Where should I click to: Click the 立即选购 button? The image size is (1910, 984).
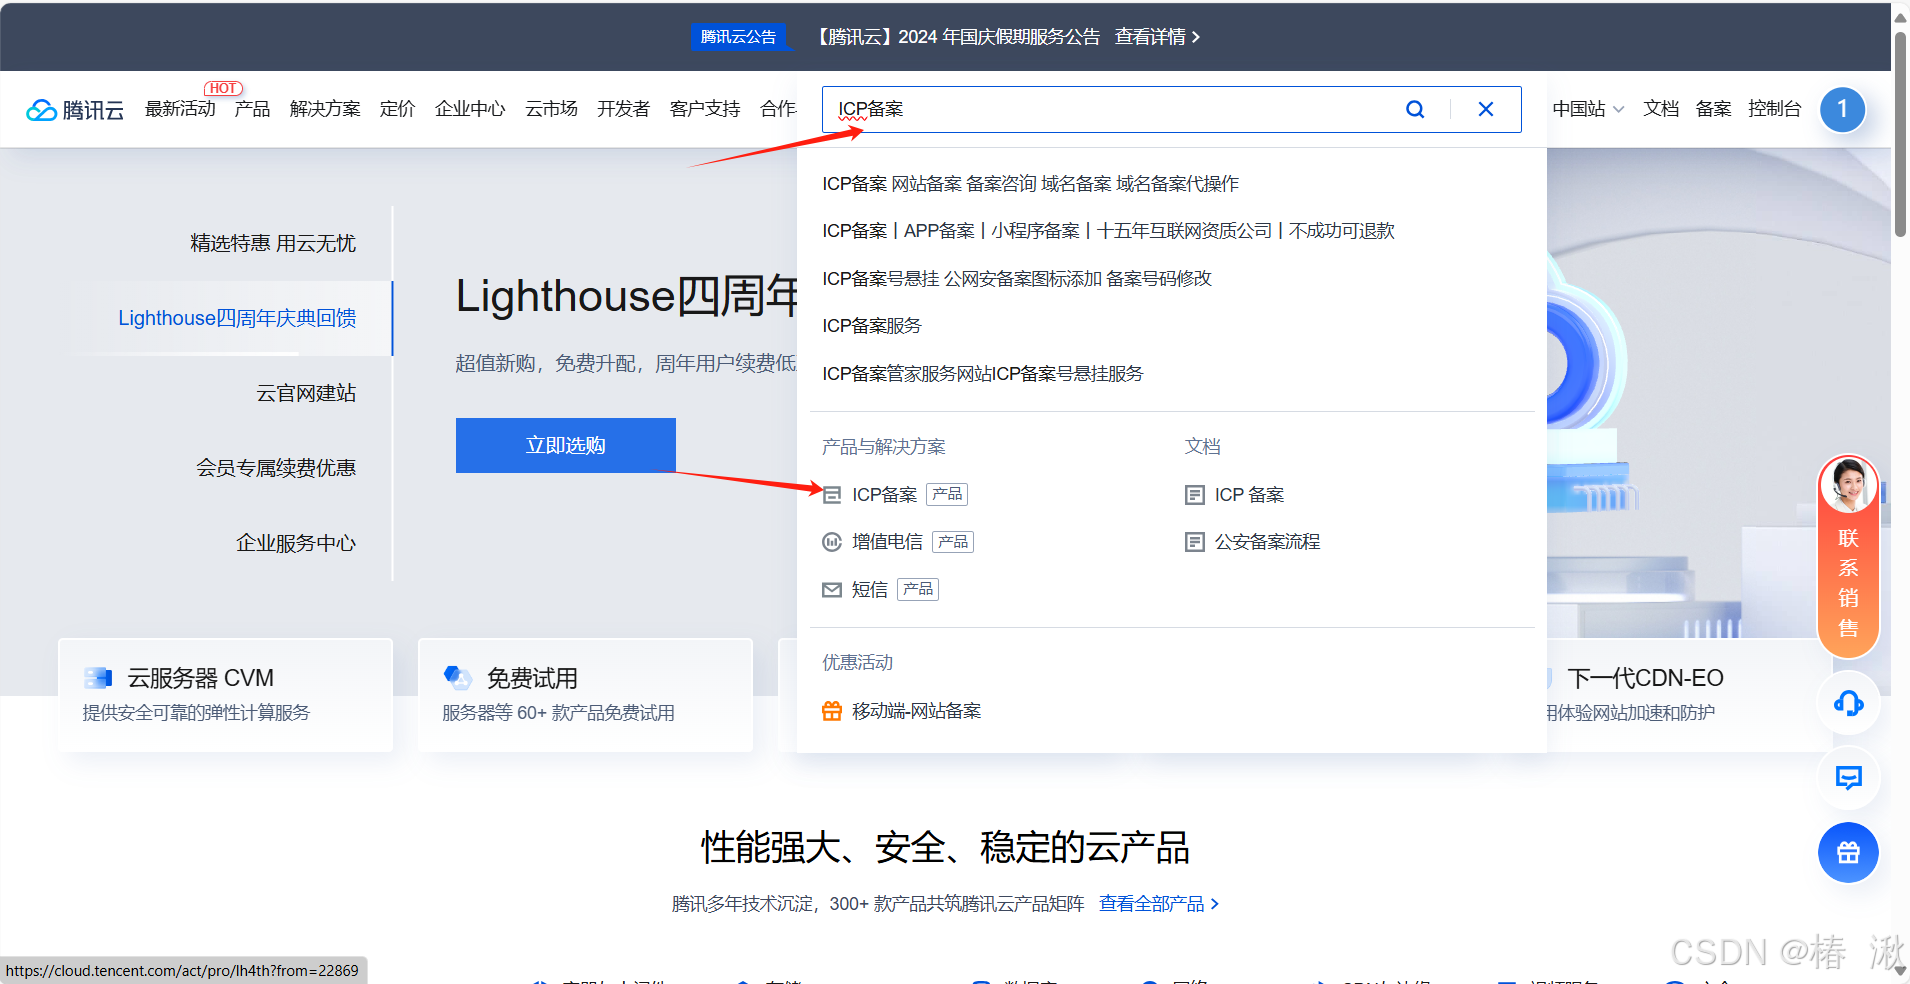pos(566,445)
